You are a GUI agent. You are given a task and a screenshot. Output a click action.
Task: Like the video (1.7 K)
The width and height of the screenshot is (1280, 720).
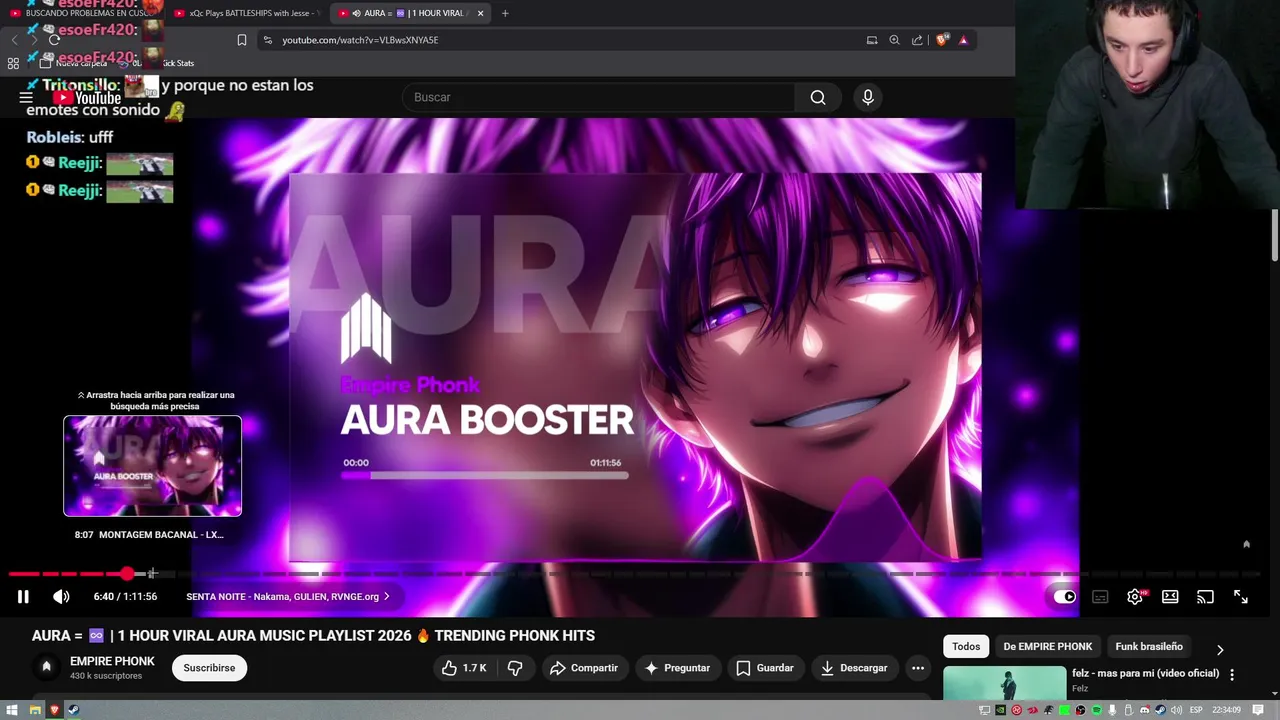pos(464,668)
